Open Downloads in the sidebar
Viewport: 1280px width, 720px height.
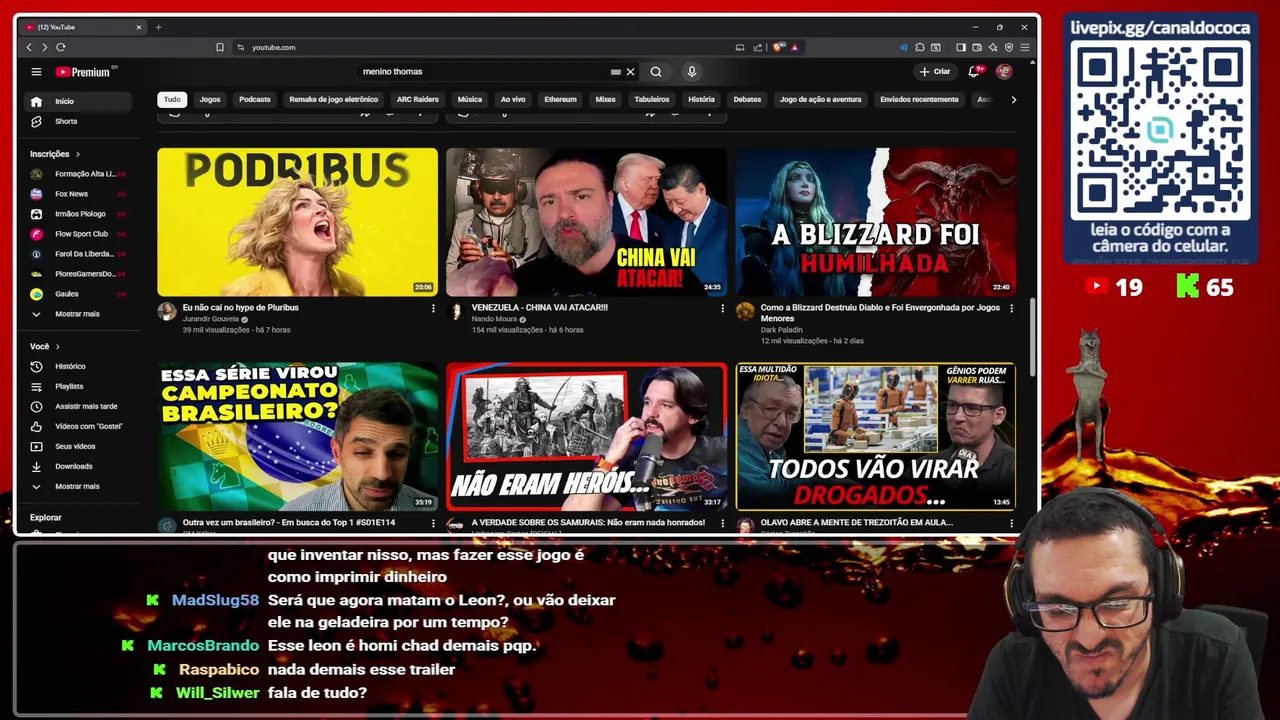[x=78, y=466]
